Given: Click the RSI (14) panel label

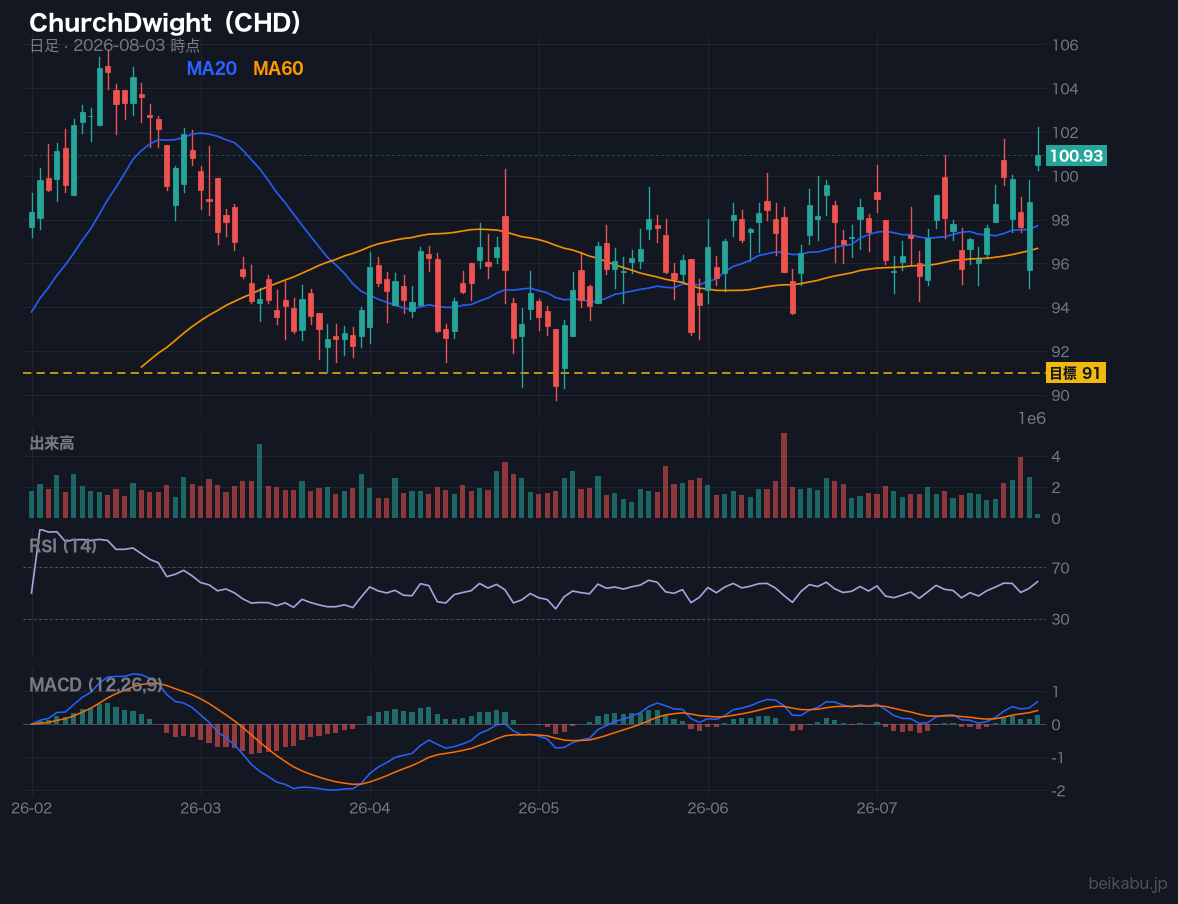Looking at the screenshot, I should [63, 546].
